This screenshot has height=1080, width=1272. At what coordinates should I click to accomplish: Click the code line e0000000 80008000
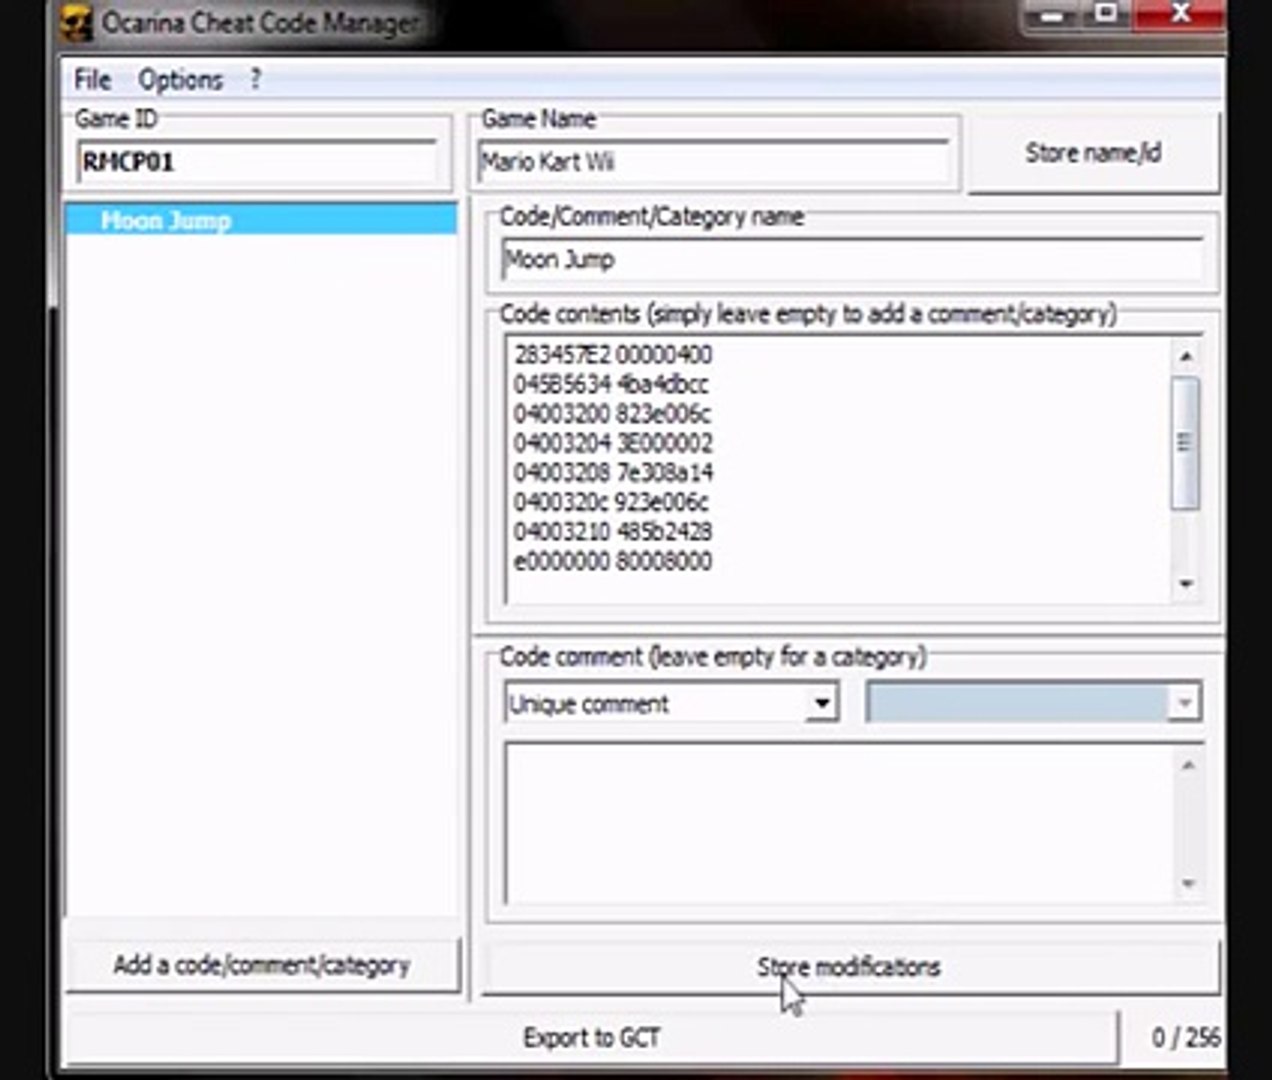pyautogui.click(x=613, y=561)
